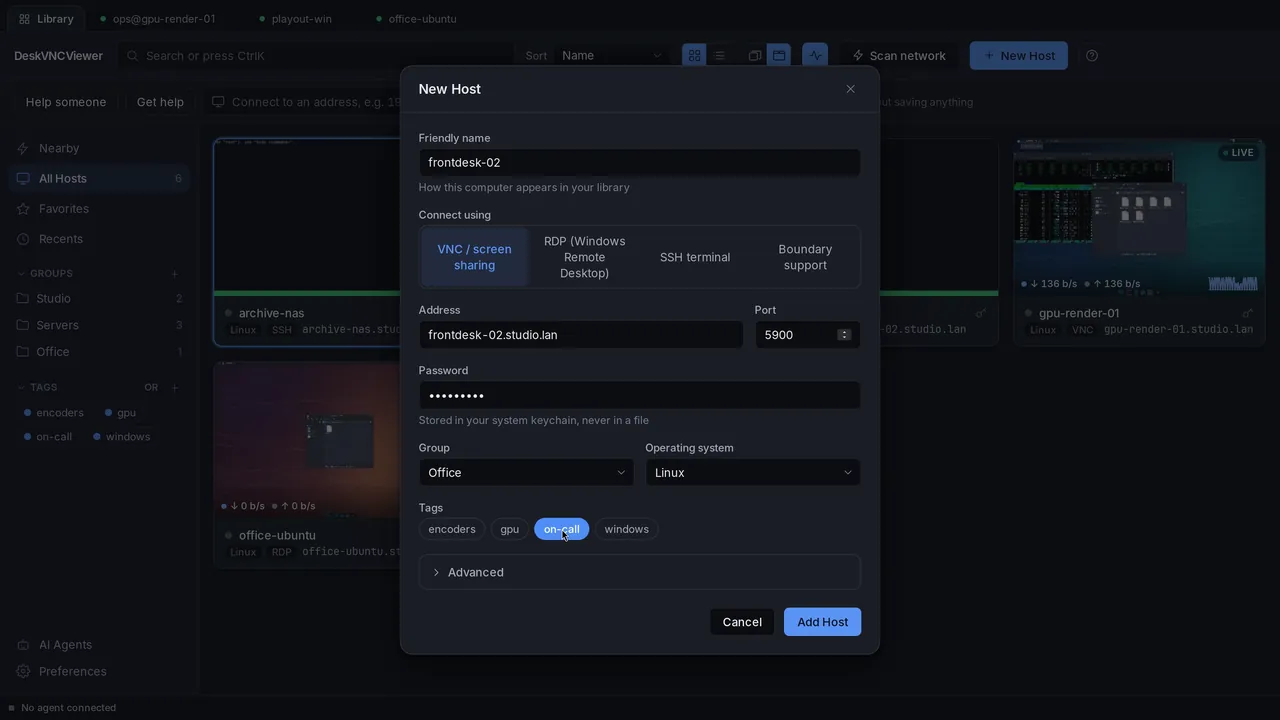Screen dimensions: 1280x720
Task: Open the Group dropdown
Action: (x=527, y=473)
